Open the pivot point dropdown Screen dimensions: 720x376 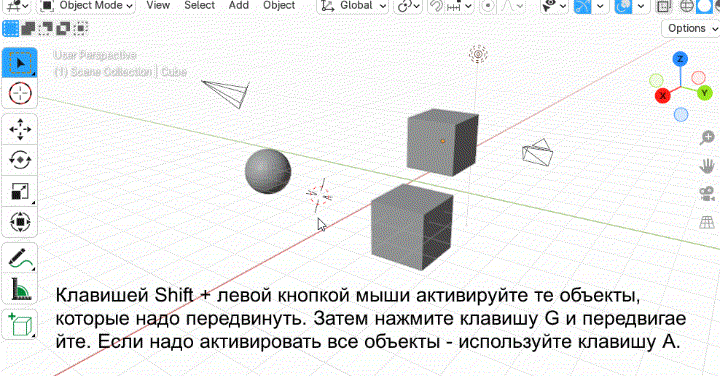[x=408, y=6]
